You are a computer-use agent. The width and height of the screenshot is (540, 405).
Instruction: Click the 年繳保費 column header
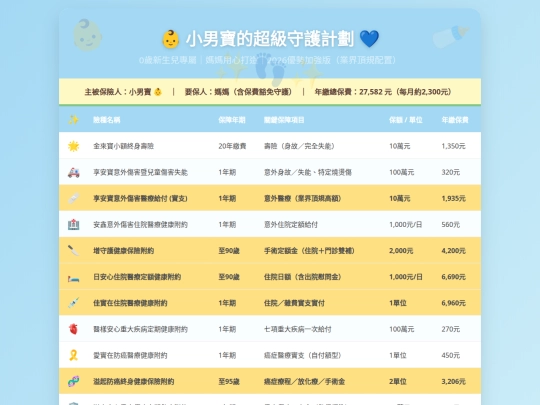pos(455,120)
